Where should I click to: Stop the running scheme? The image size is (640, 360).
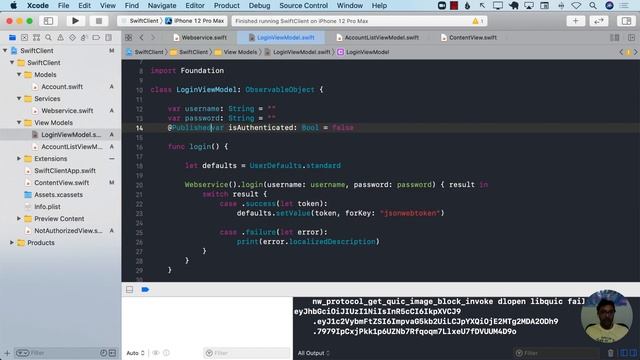pyautogui.click(x=99, y=21)
